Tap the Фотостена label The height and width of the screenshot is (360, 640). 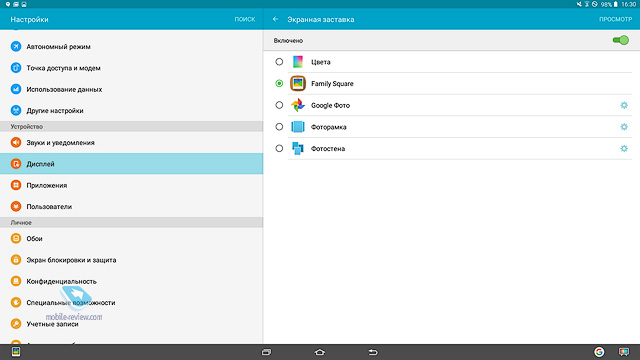[x=328, y=149]
